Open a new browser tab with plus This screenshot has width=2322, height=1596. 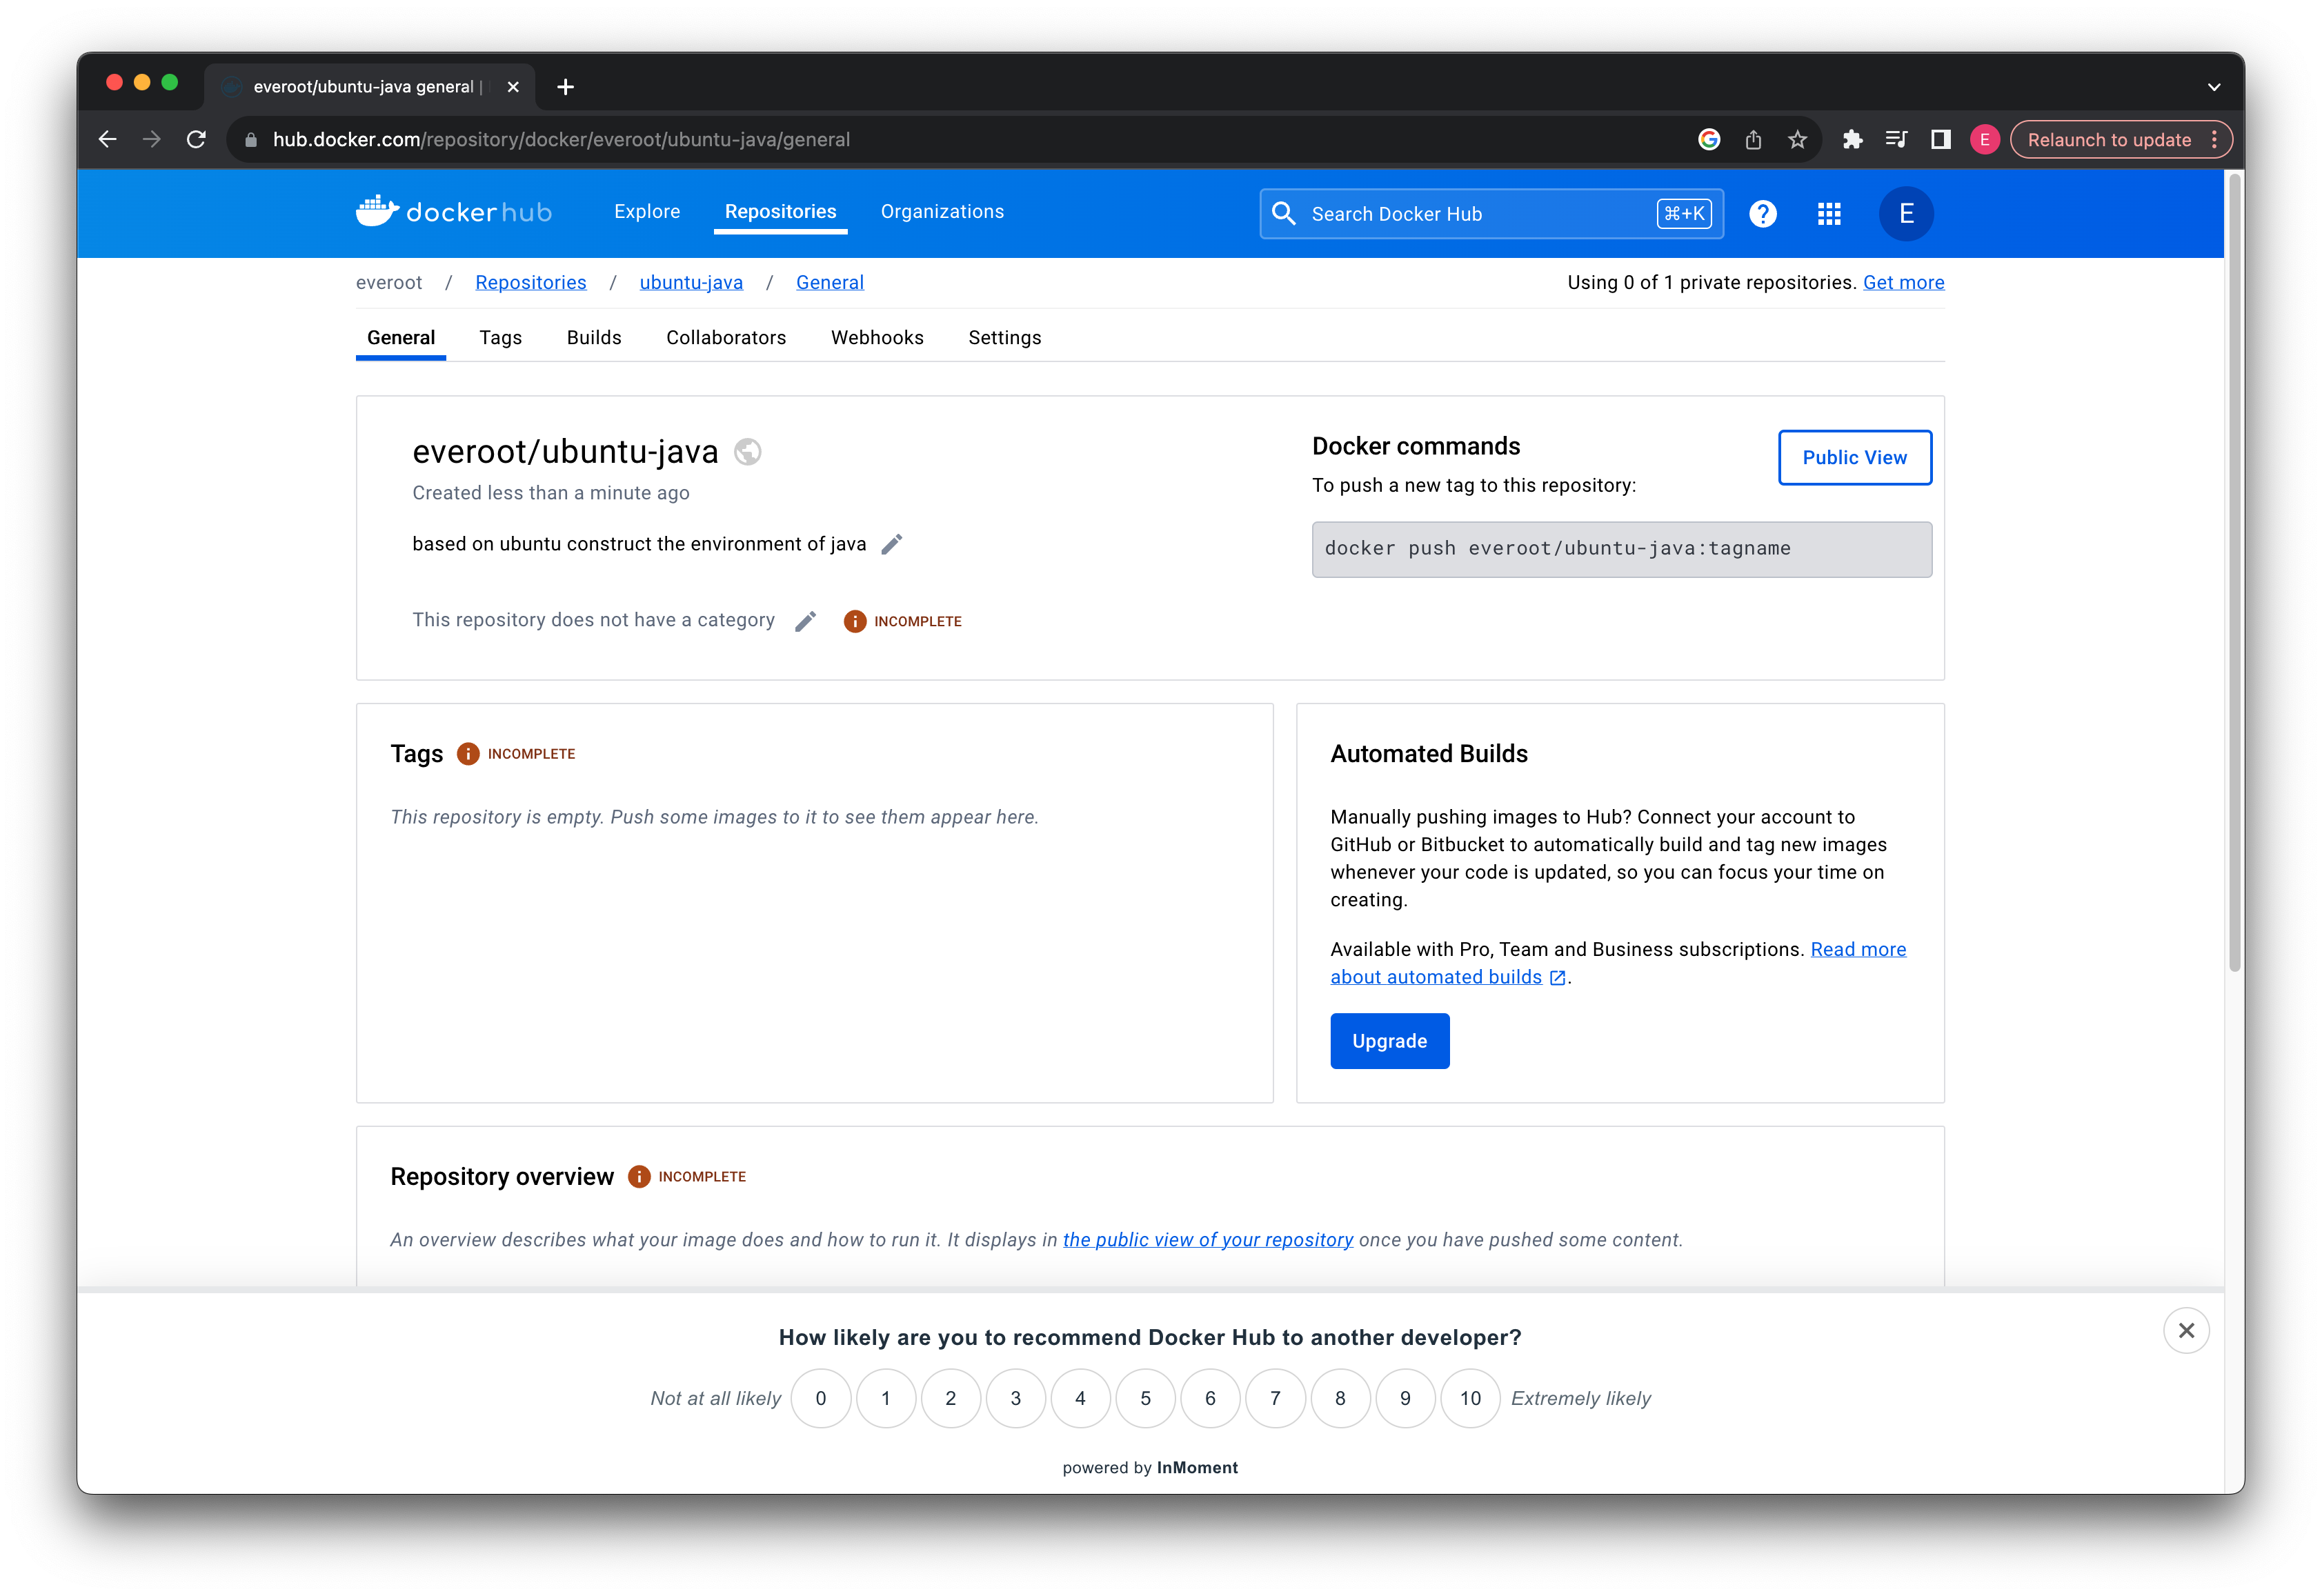coord(565,87)
